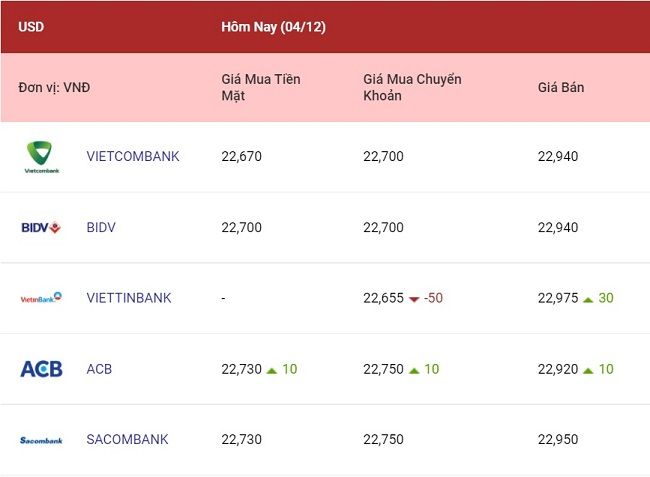Select the Hôm Nay (04/12) header
Image resolution: width=650 pixels, height=477 pixels.
(273, 27)
